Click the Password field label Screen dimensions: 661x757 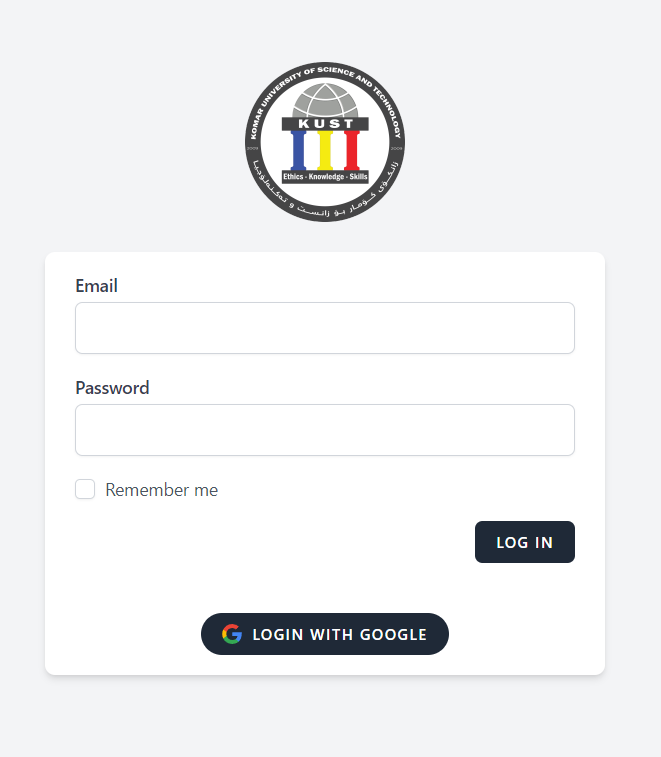(x=113, y=388)
